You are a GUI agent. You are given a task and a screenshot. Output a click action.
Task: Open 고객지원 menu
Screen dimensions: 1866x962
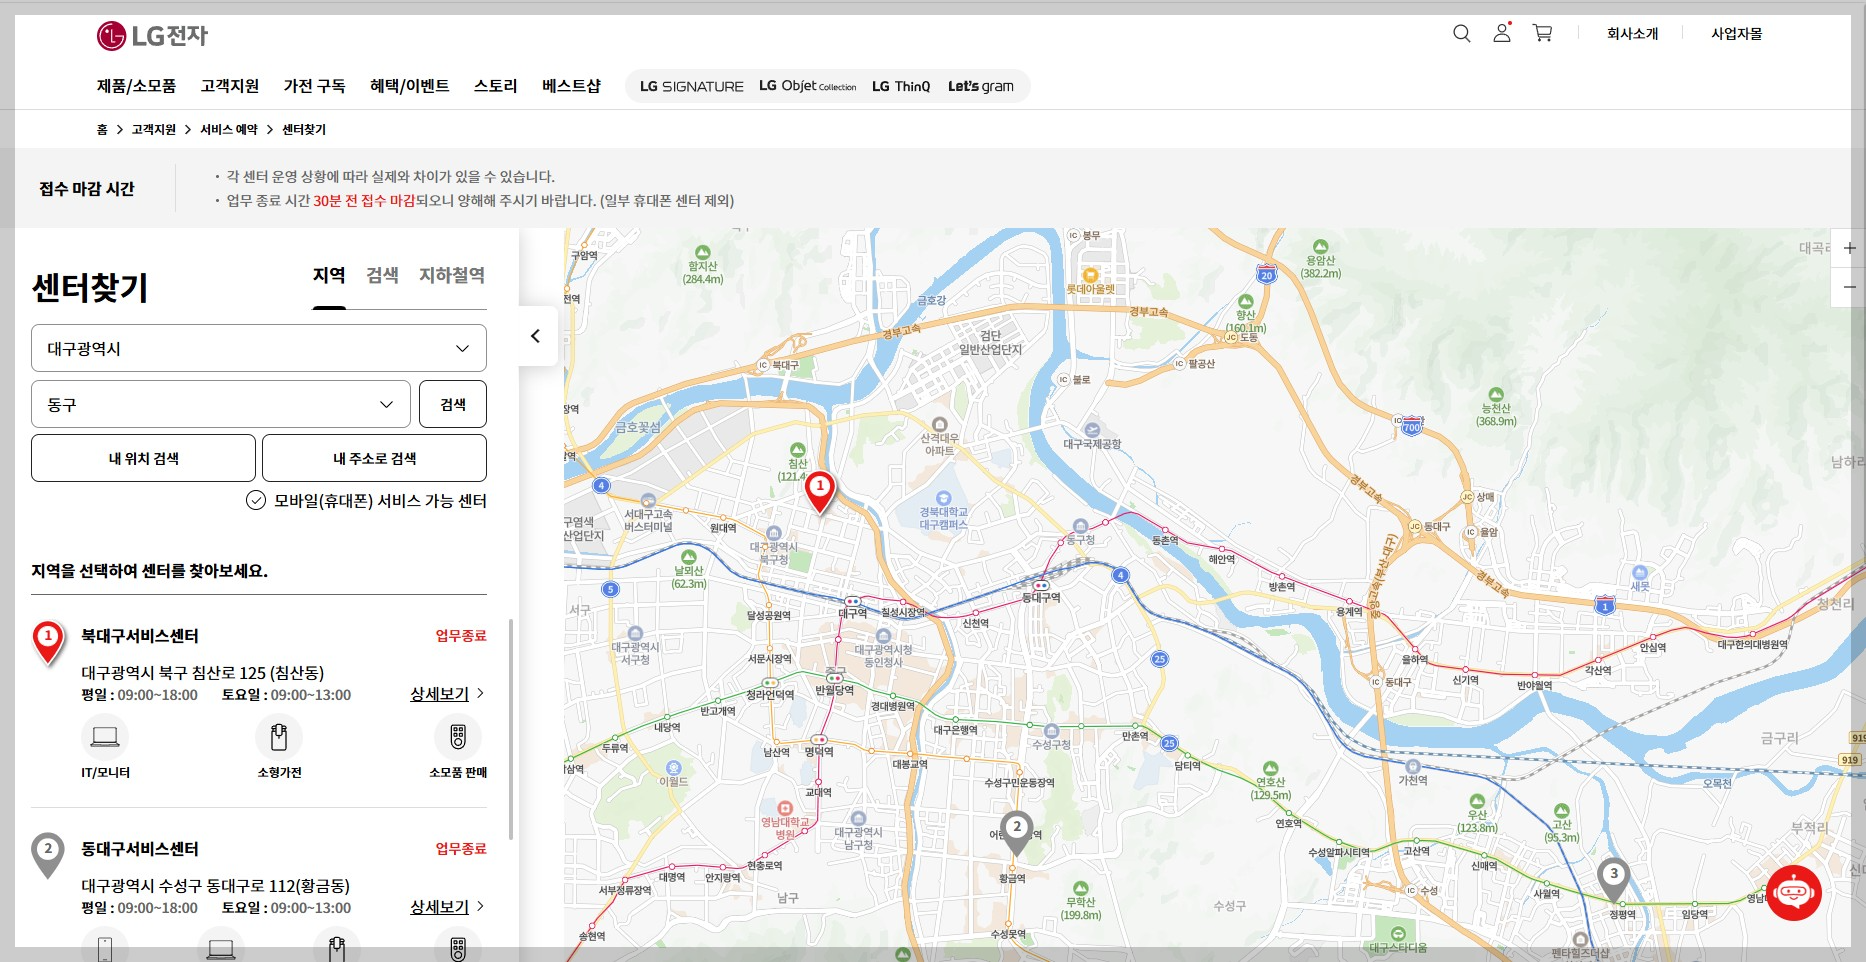(x=230, y=86)
